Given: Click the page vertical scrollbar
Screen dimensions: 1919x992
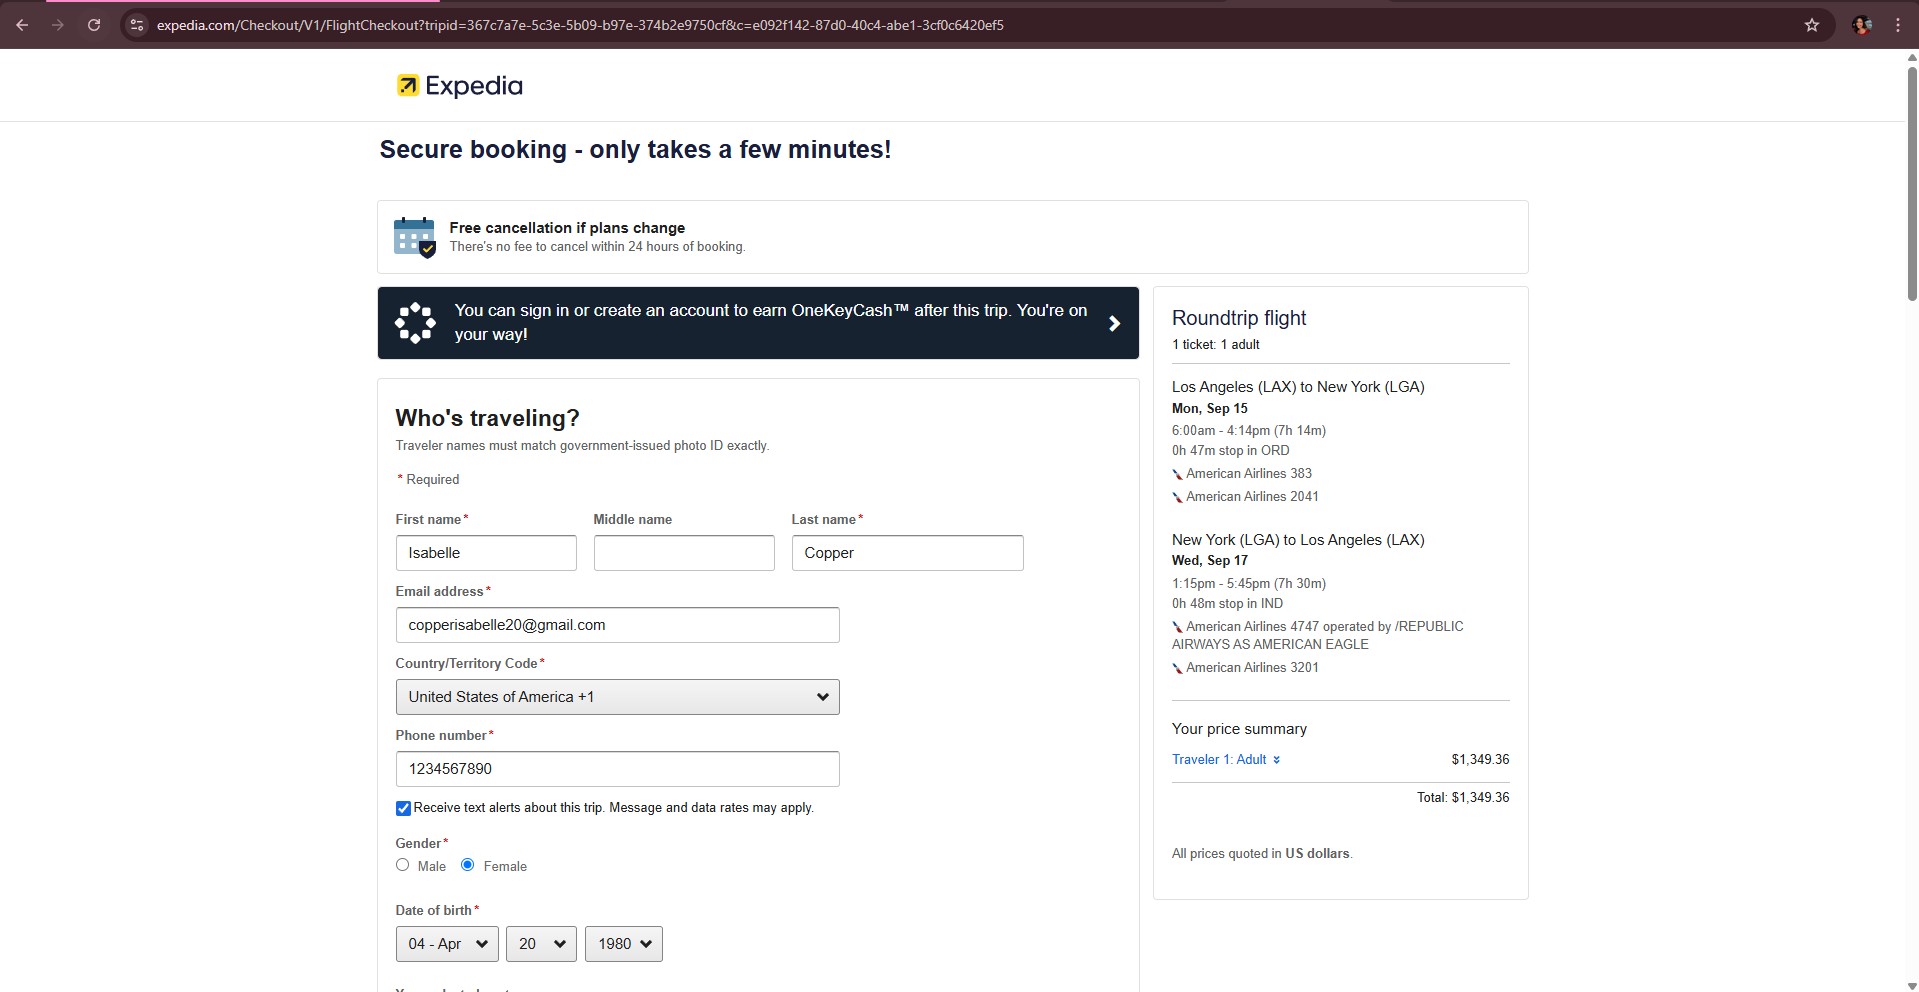Looking at the screenshot, I should [x=1912, y=184].
